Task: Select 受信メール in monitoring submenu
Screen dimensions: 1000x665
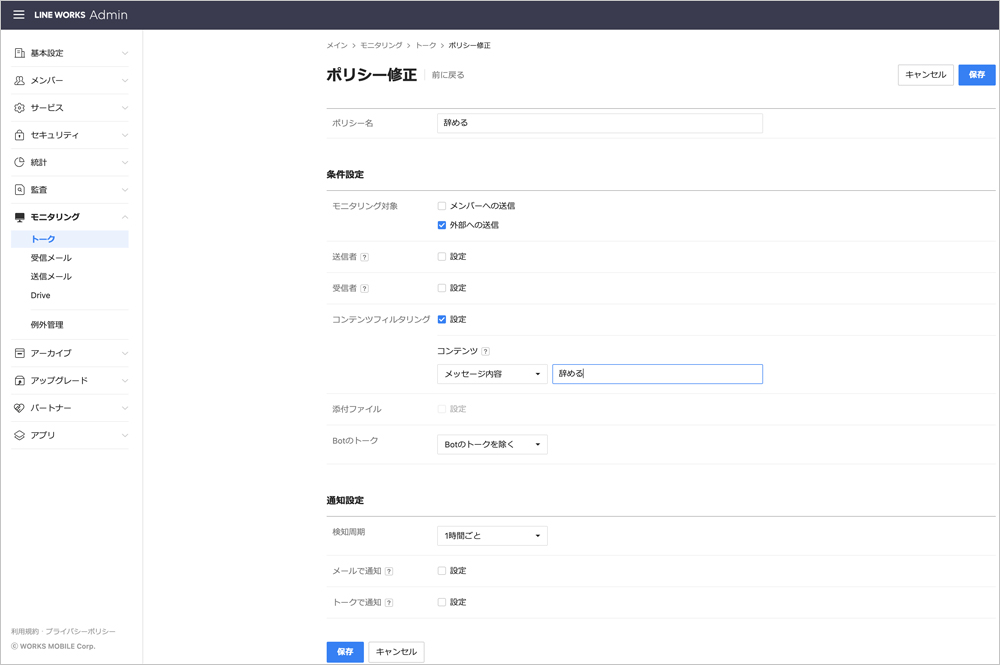Action: coord(51,258)
